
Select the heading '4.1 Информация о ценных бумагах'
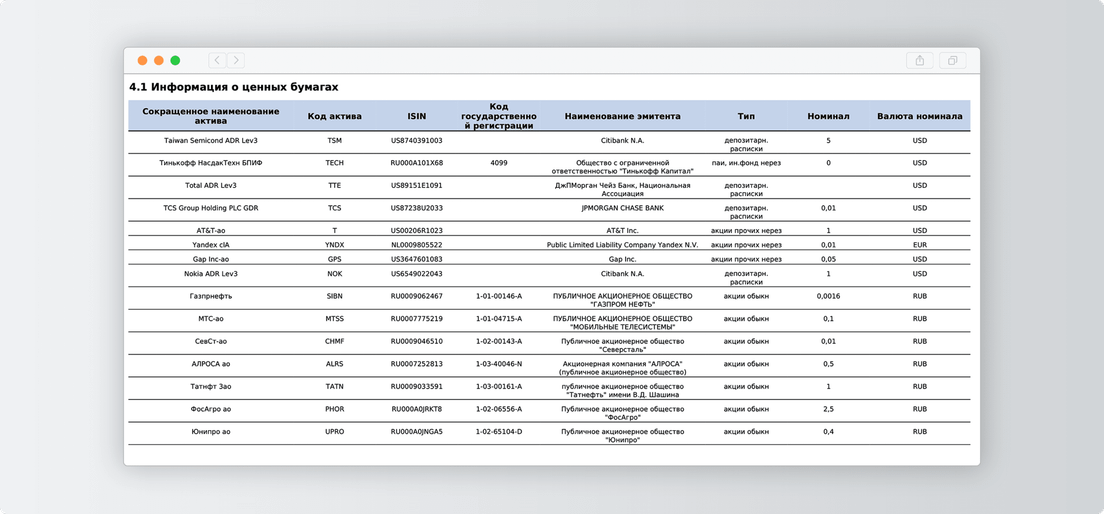(234, 88)
